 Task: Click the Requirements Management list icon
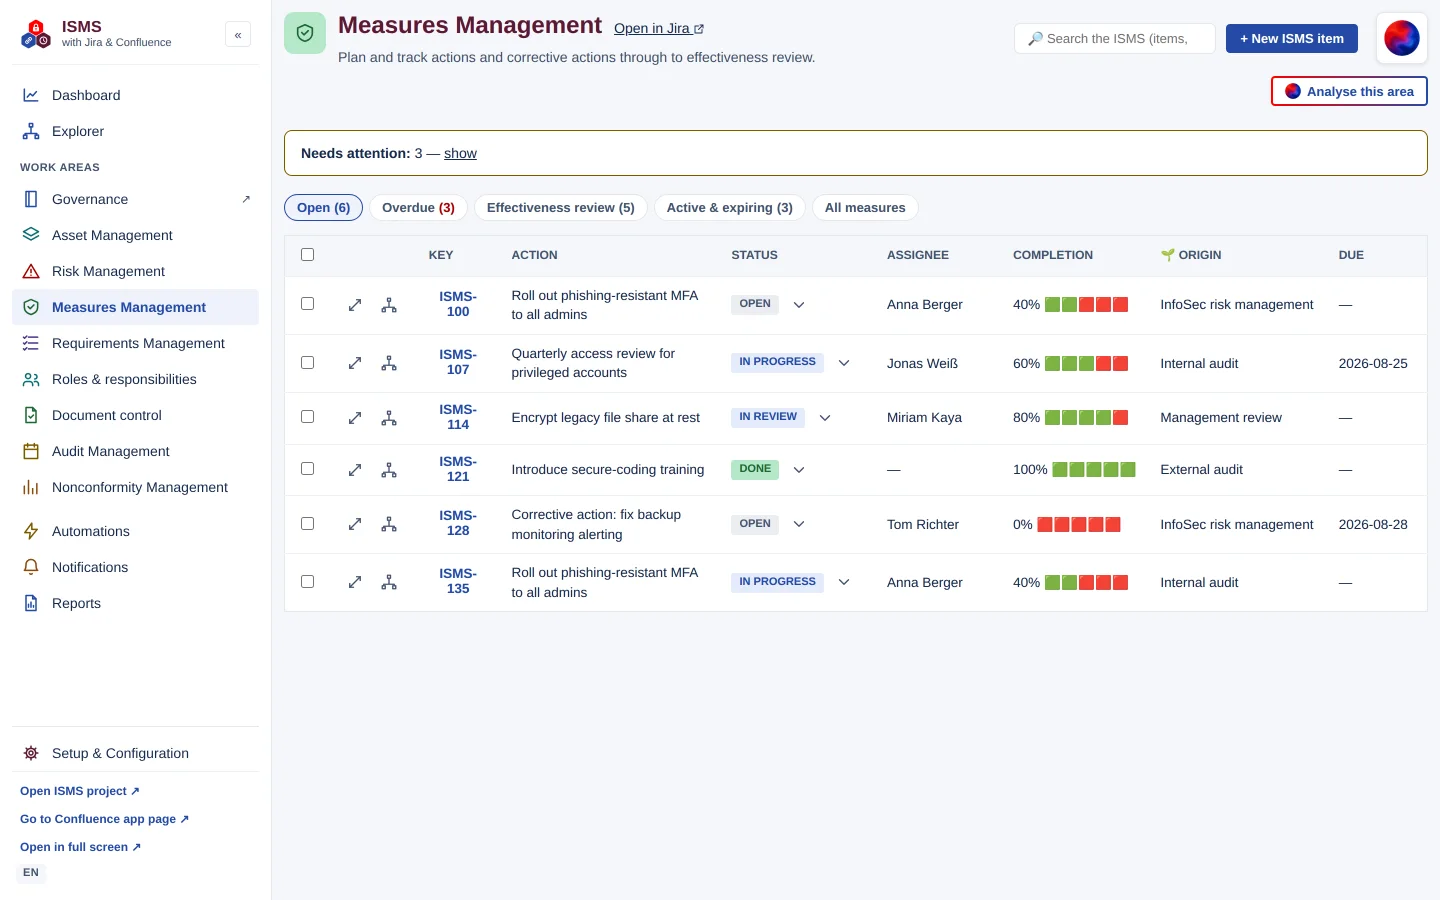tap(31, 343)
